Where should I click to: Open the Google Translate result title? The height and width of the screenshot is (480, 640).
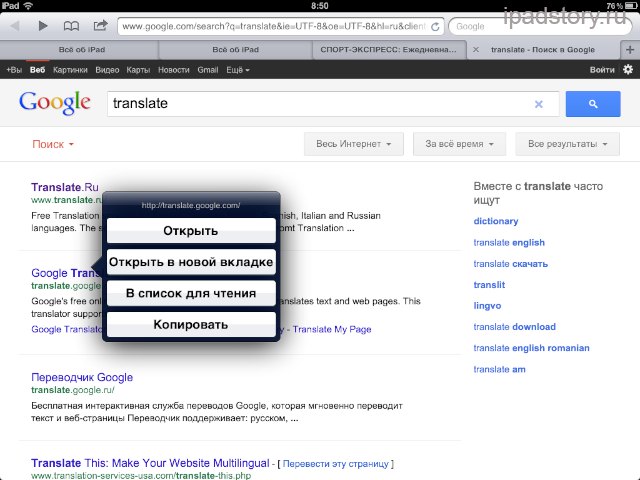click(x=66, y=273)
